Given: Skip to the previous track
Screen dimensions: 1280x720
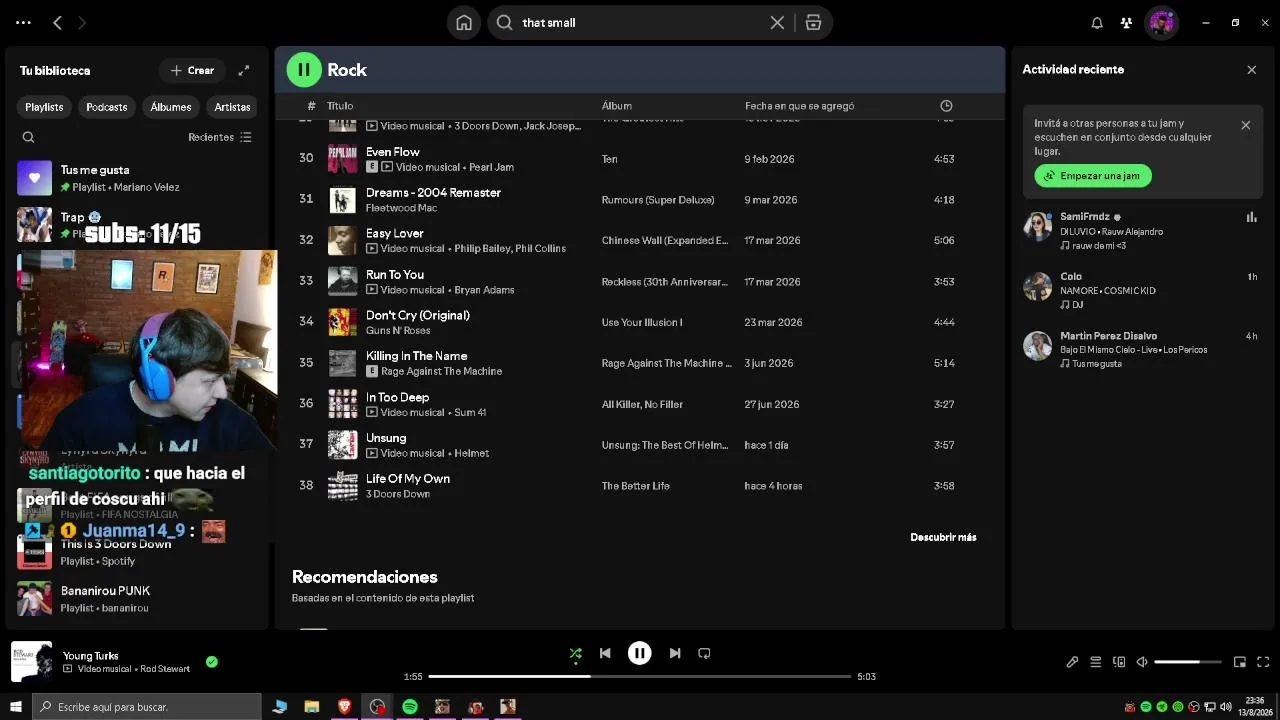Looking at the screenshot, I should pyautogui.click(x=605, y=653).
